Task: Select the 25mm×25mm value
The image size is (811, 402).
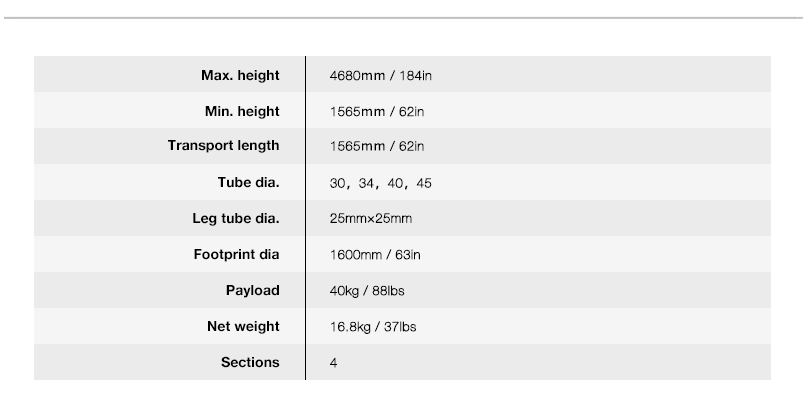Action: pos(371,218)
